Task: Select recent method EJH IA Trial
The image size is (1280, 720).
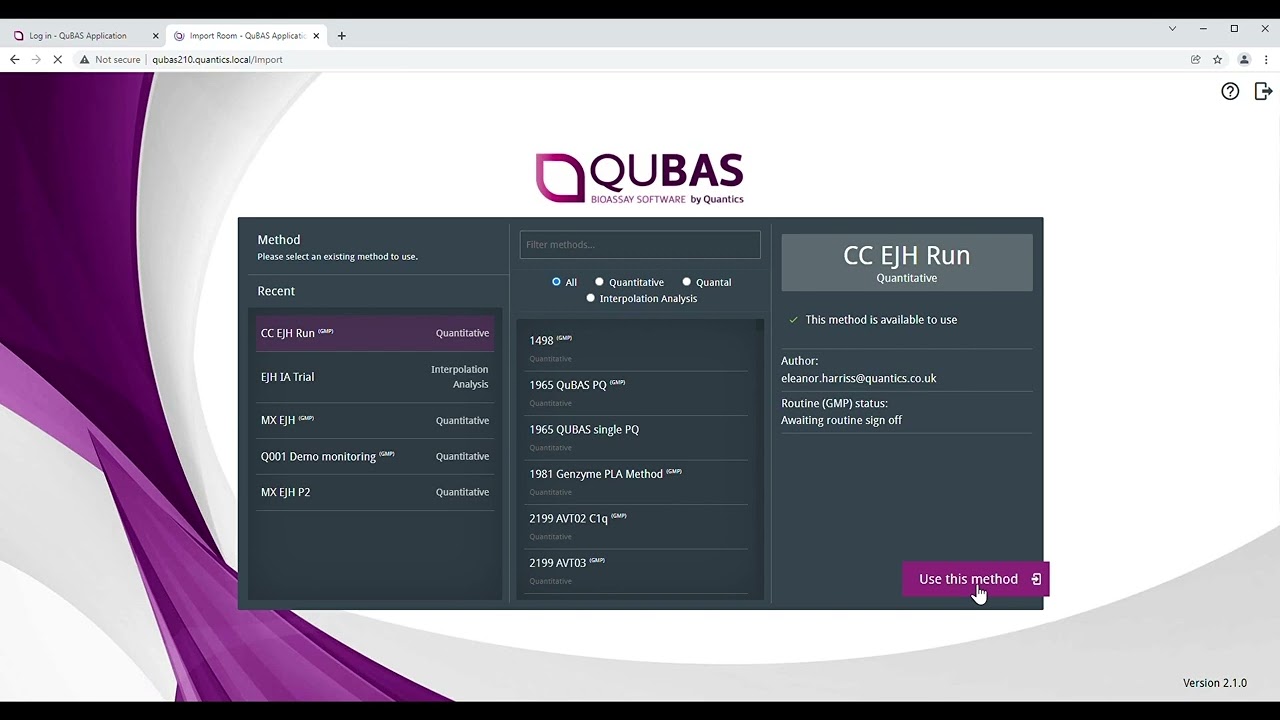Action: click(x=375, y=377)
